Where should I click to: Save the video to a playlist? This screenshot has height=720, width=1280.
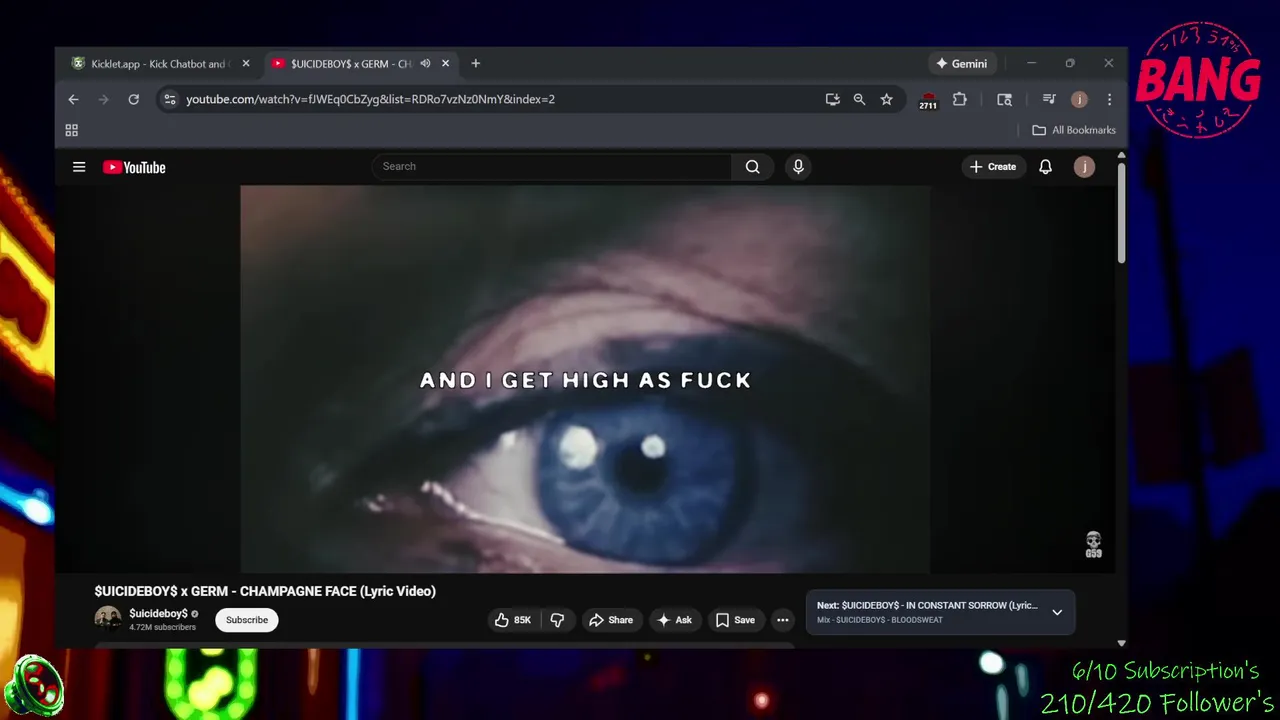click(x=735, y=620)
